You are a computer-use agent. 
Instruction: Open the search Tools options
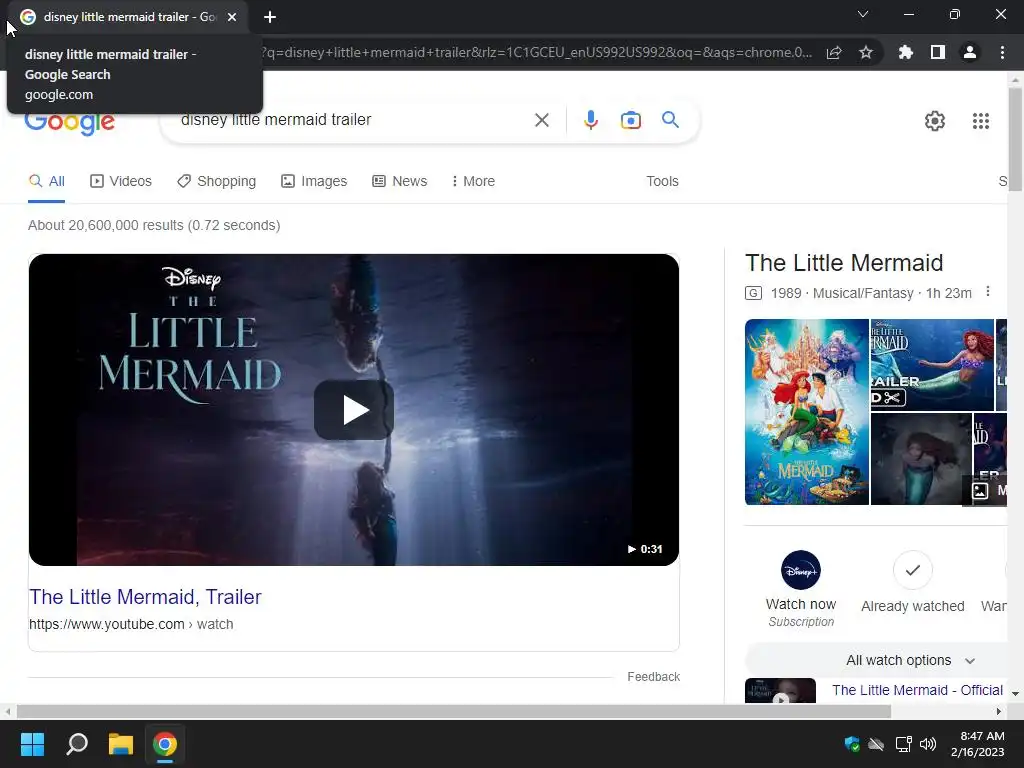(x=662, y=181)
